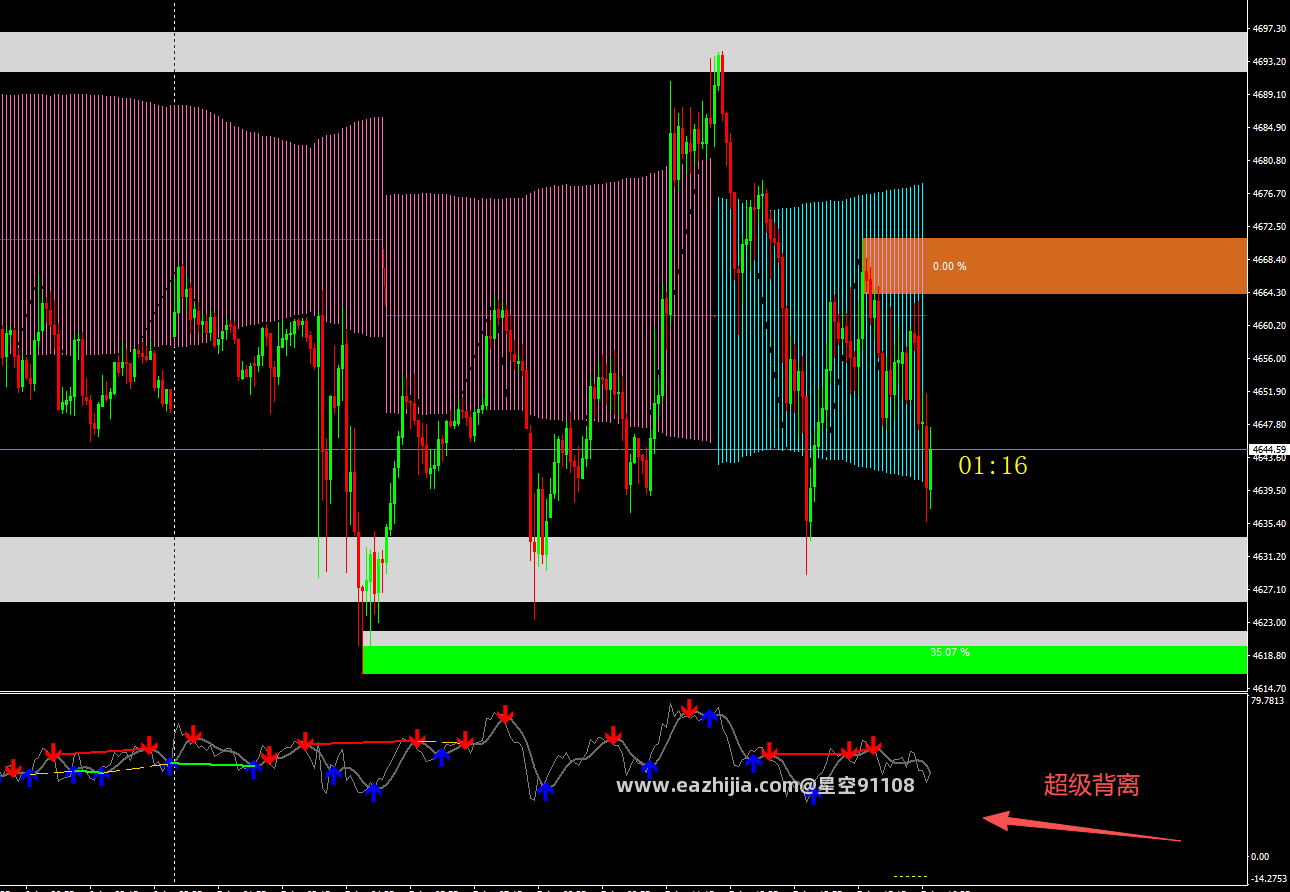Select the grey resistance zone near 4693.20
The height and width of the screenshot is (892, 1290).
coord(623,52)
